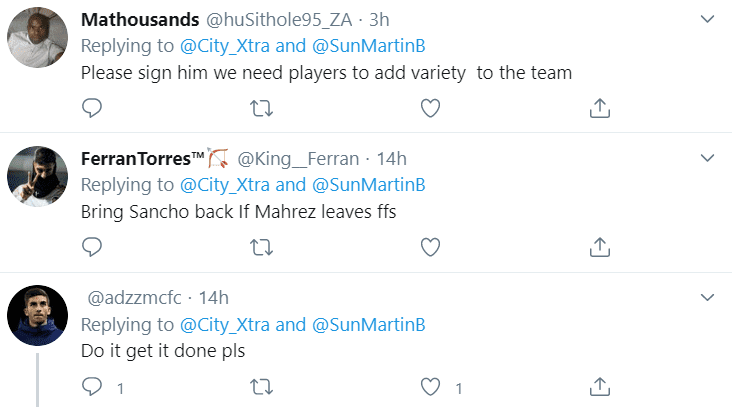The image size is (732, 407).
Task: Retweet "Bring Sancho back" tweet
Action: (261, 247)
